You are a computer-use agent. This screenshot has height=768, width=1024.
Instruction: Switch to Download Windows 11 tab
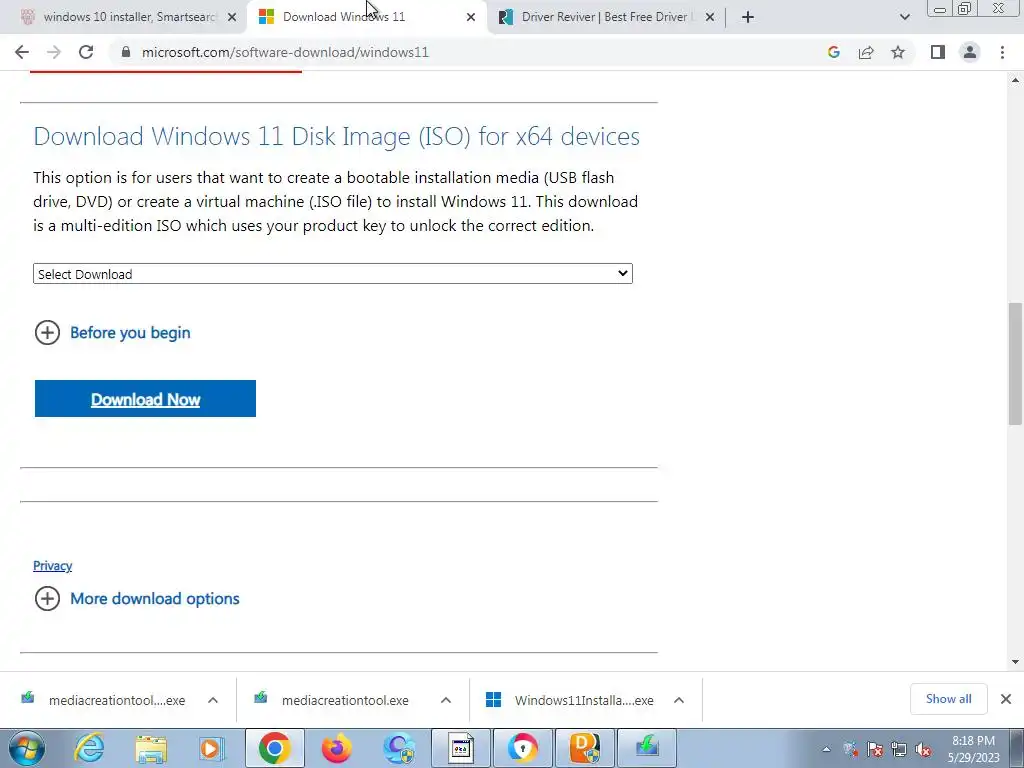click(366, 17)
